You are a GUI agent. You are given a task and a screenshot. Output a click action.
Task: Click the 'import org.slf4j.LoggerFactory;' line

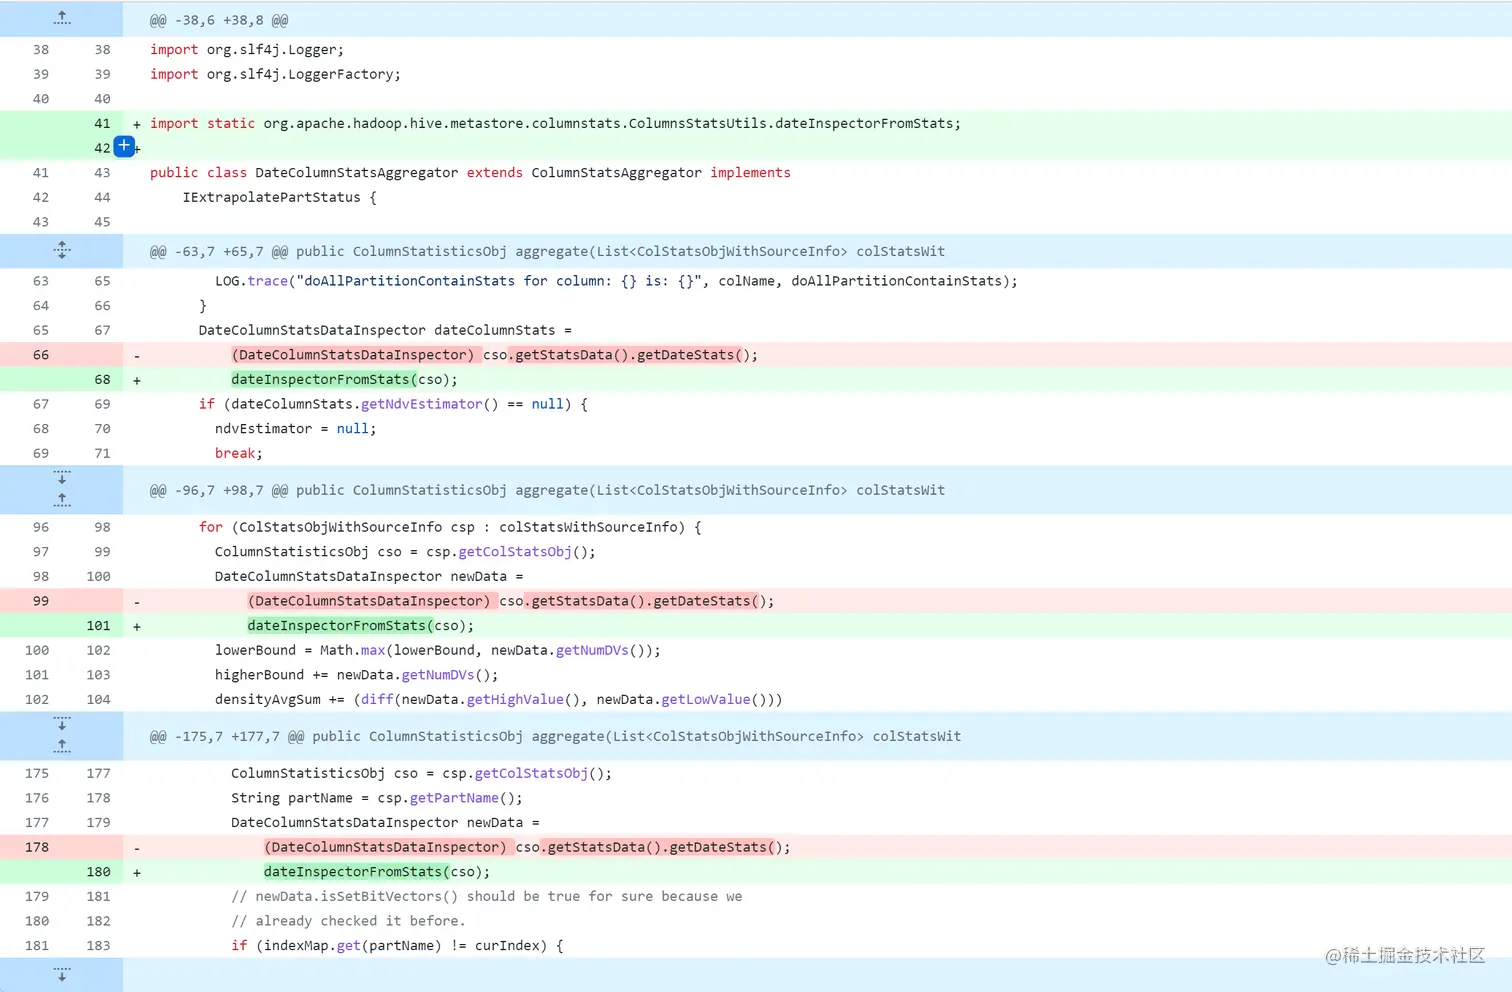(275, 74)
